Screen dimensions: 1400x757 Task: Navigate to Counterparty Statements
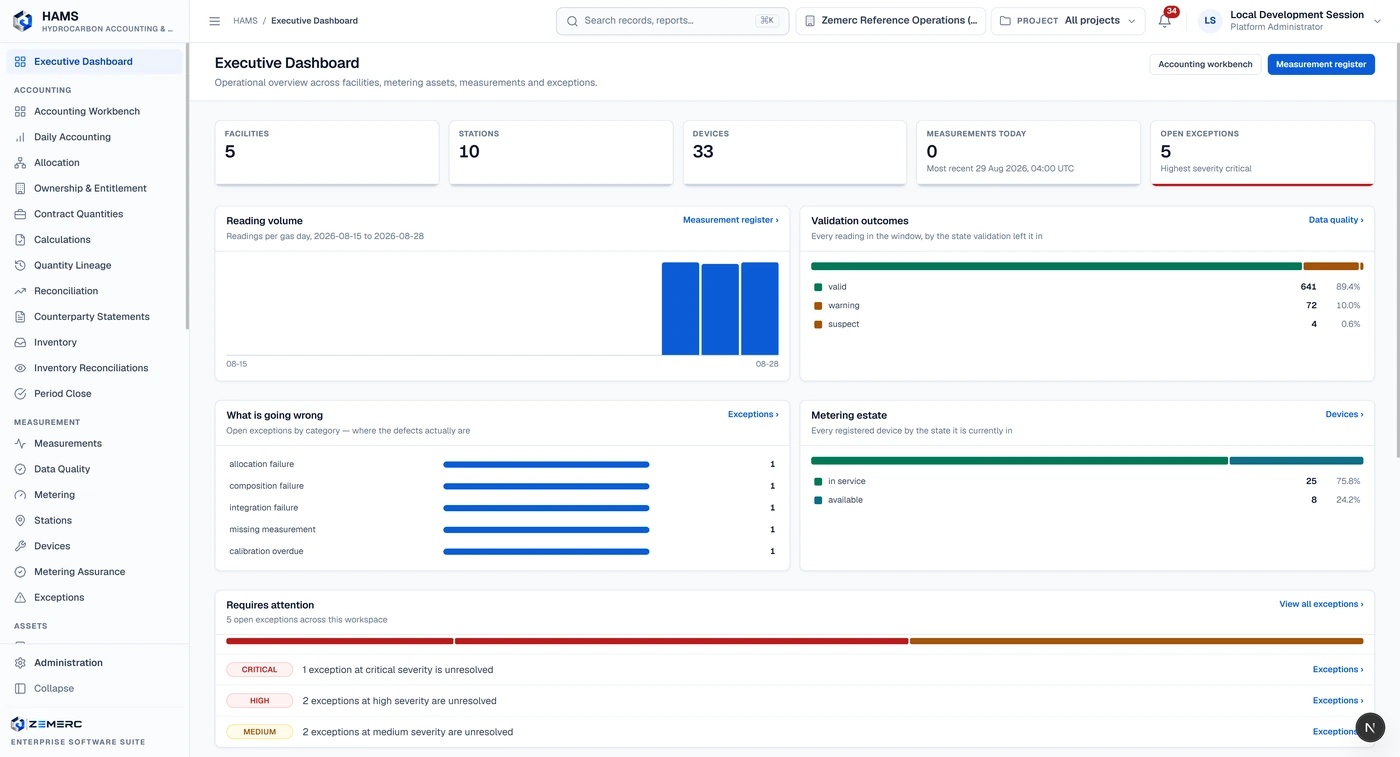pyautogui.click(x=94, y=317)
